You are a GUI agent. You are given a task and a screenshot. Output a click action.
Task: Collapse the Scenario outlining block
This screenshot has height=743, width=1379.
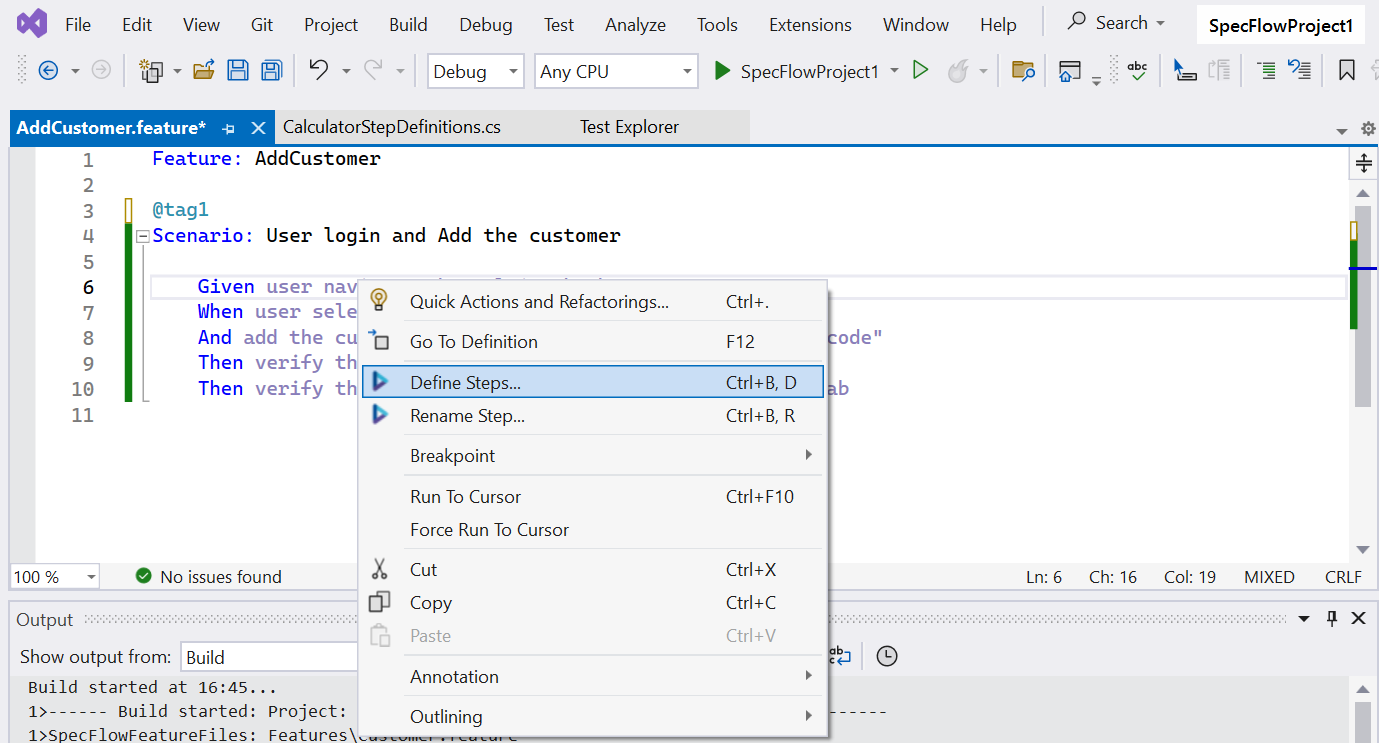[x=143, y=237]
